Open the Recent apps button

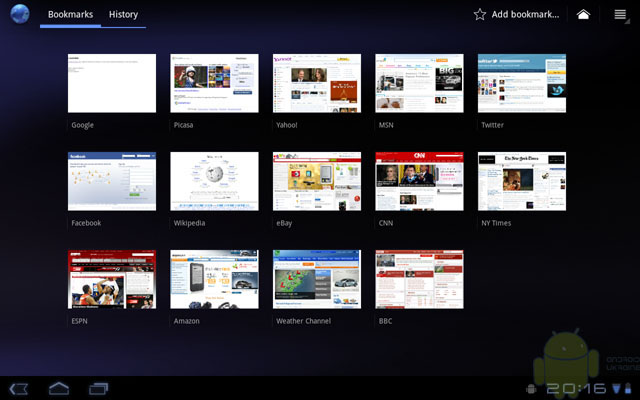pyautogui.click(x=98, y=389)
